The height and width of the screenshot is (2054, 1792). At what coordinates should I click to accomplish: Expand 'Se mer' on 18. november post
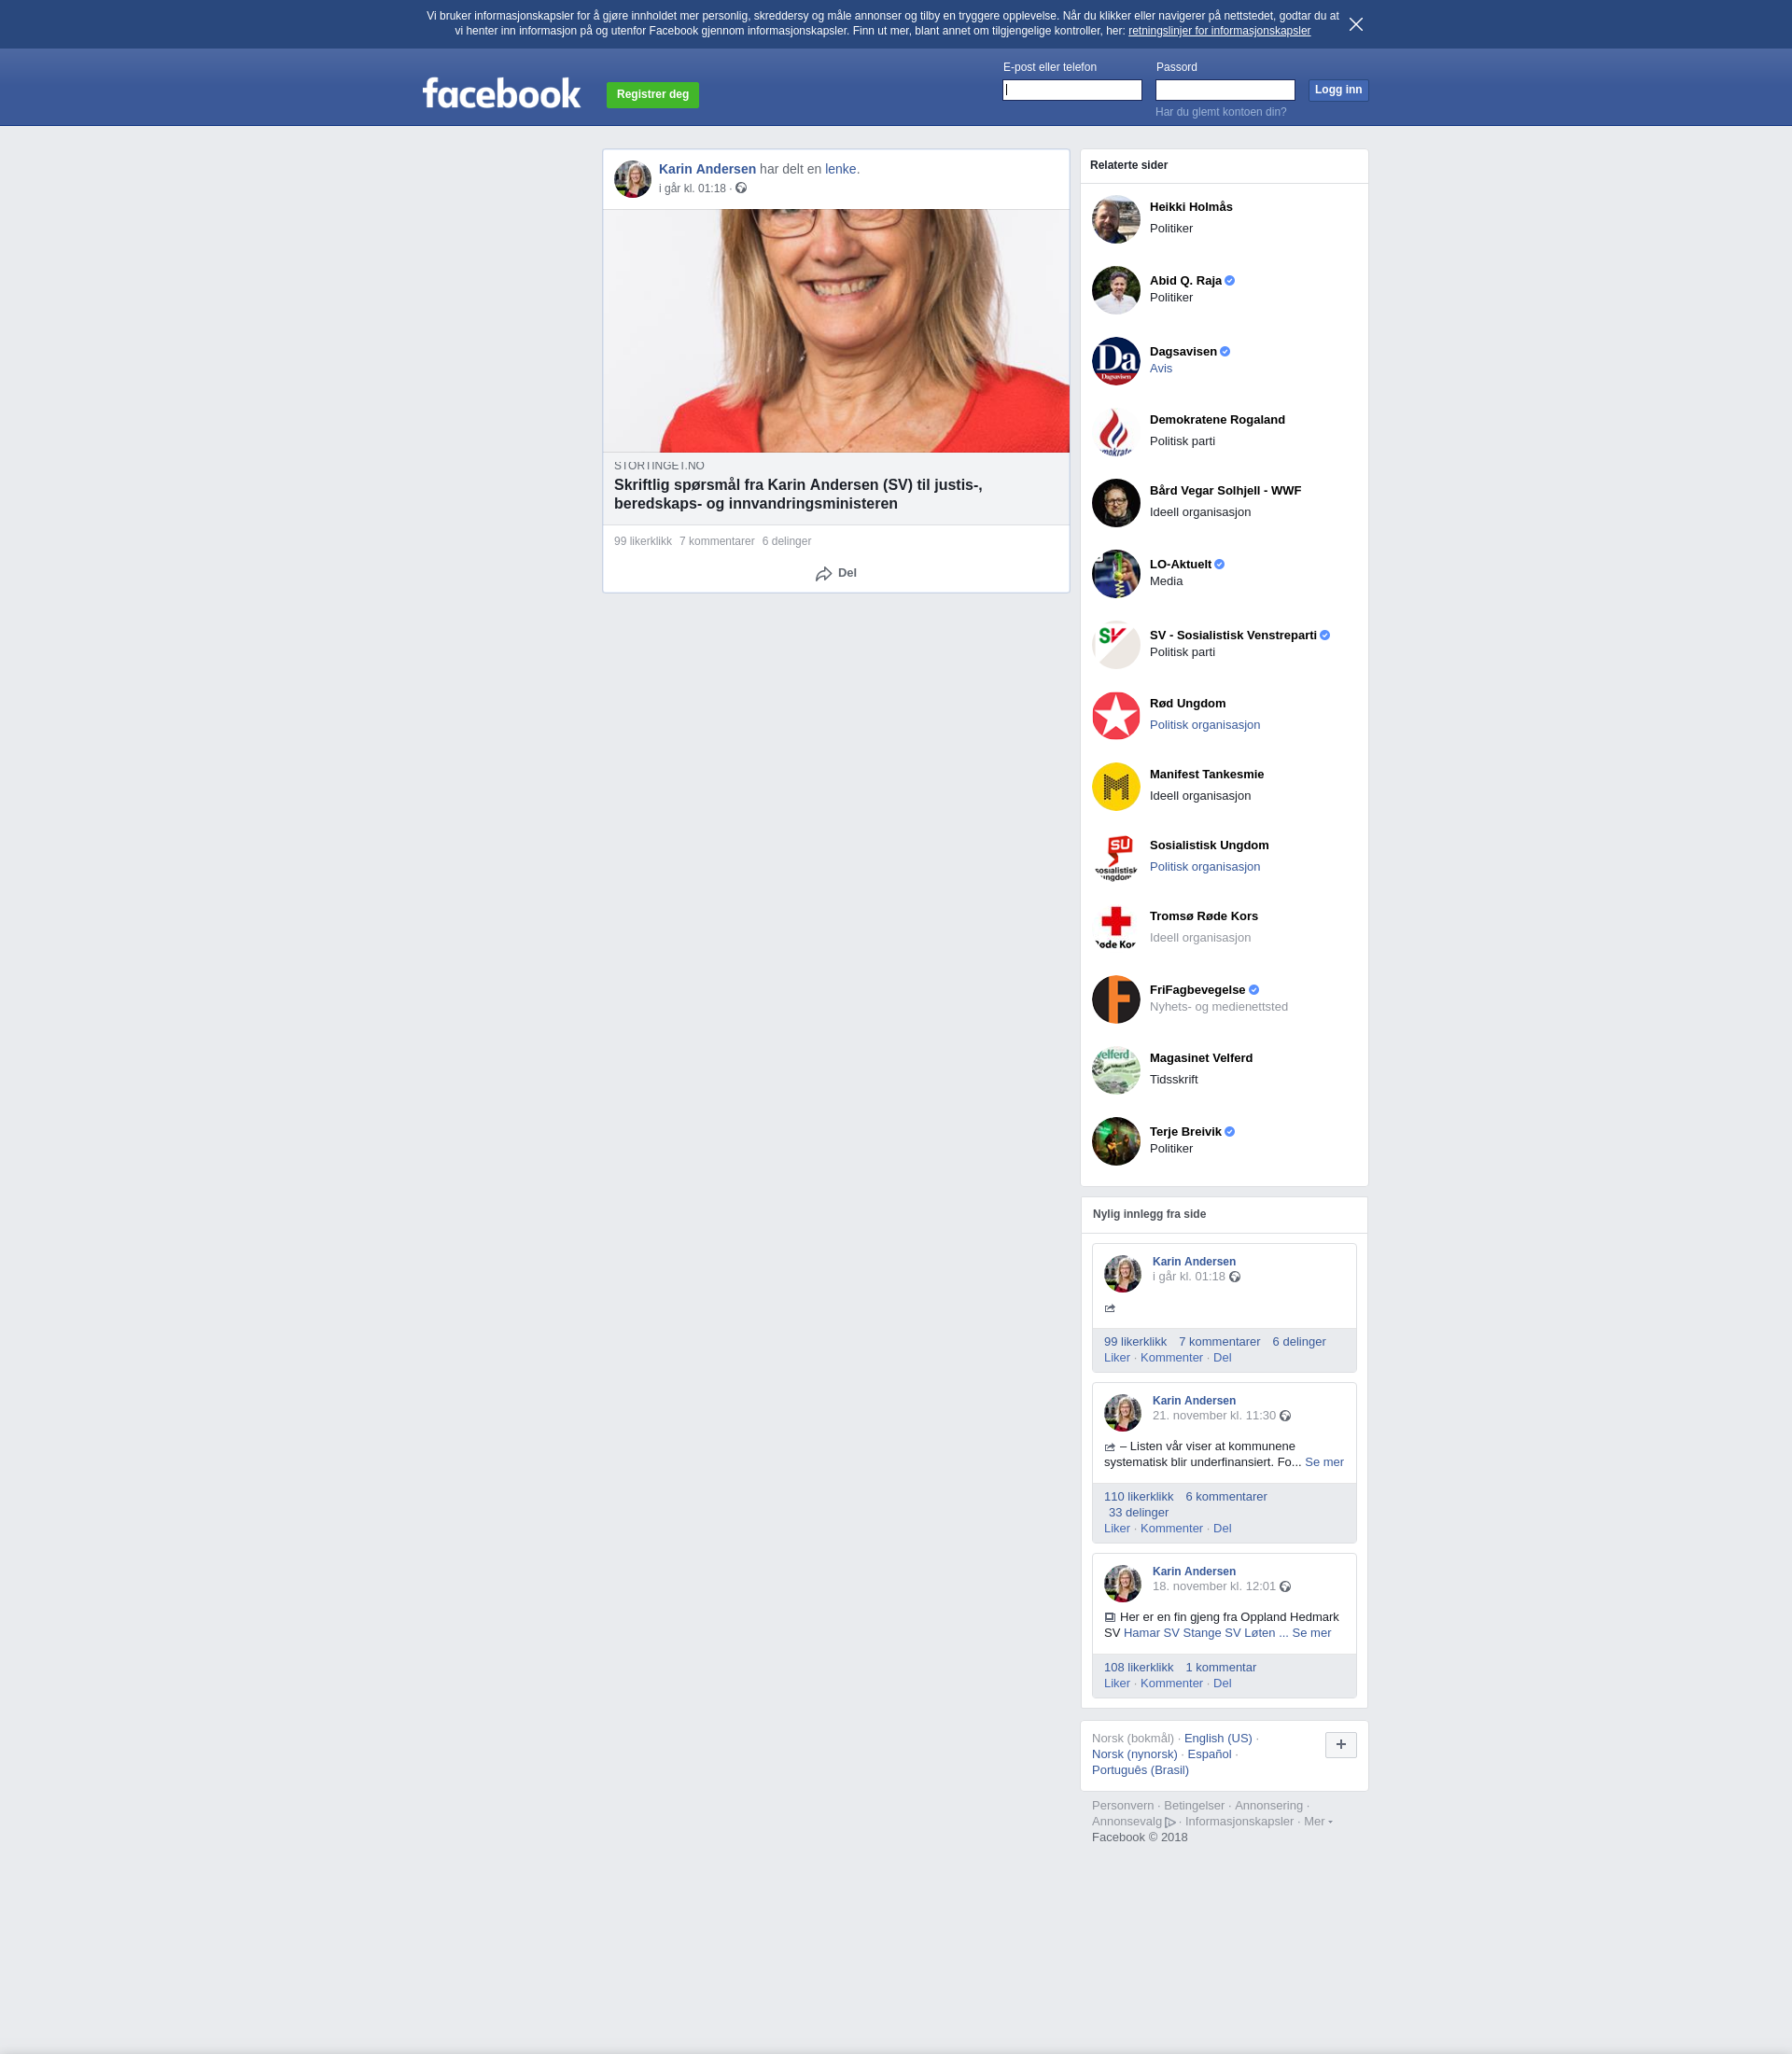coord(1311,1633)
